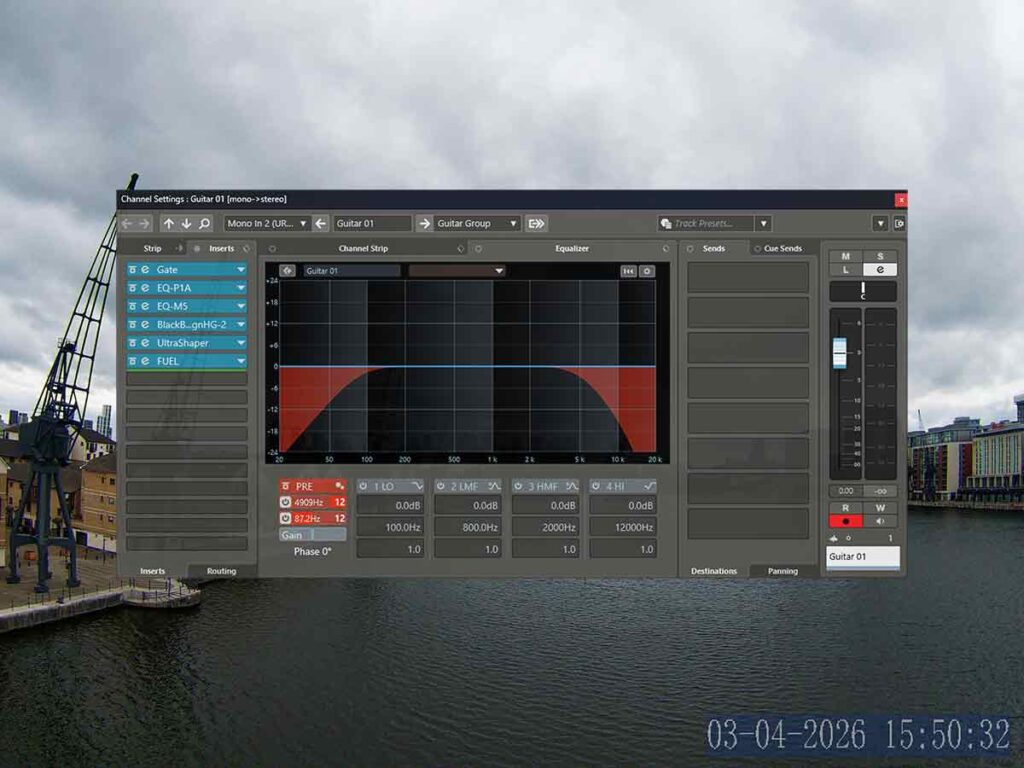Mute the Guitar 01 channel
Screen dimensions: 1024x768
tap(845, 257)
